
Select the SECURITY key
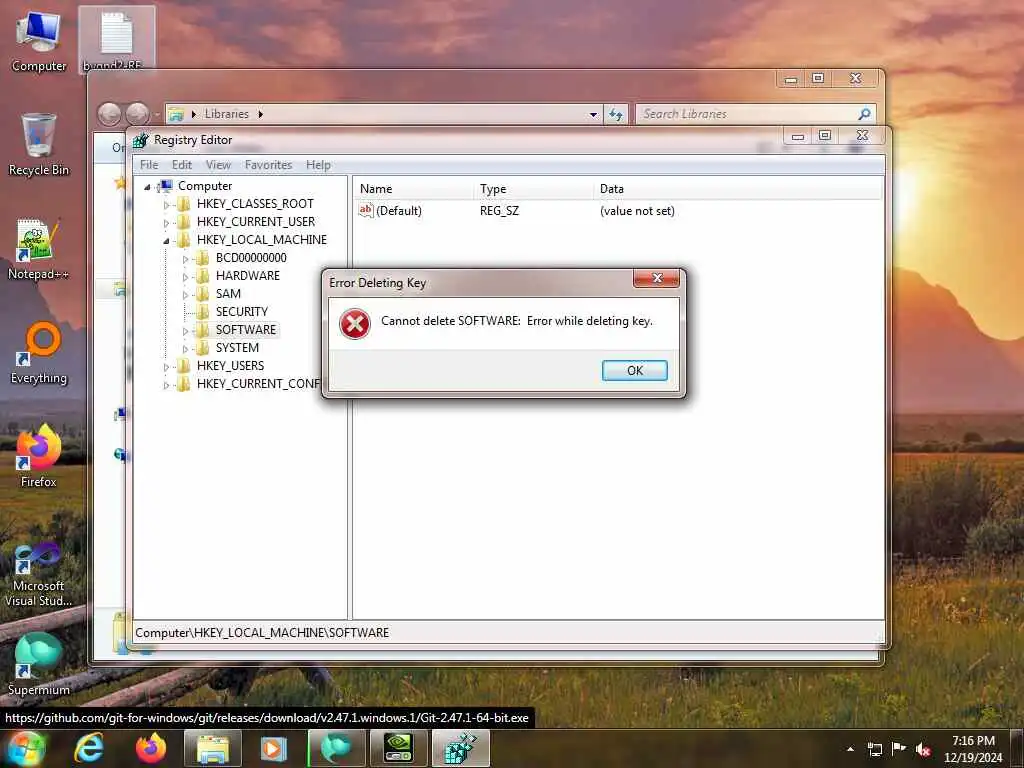click(x=242, y=312)
